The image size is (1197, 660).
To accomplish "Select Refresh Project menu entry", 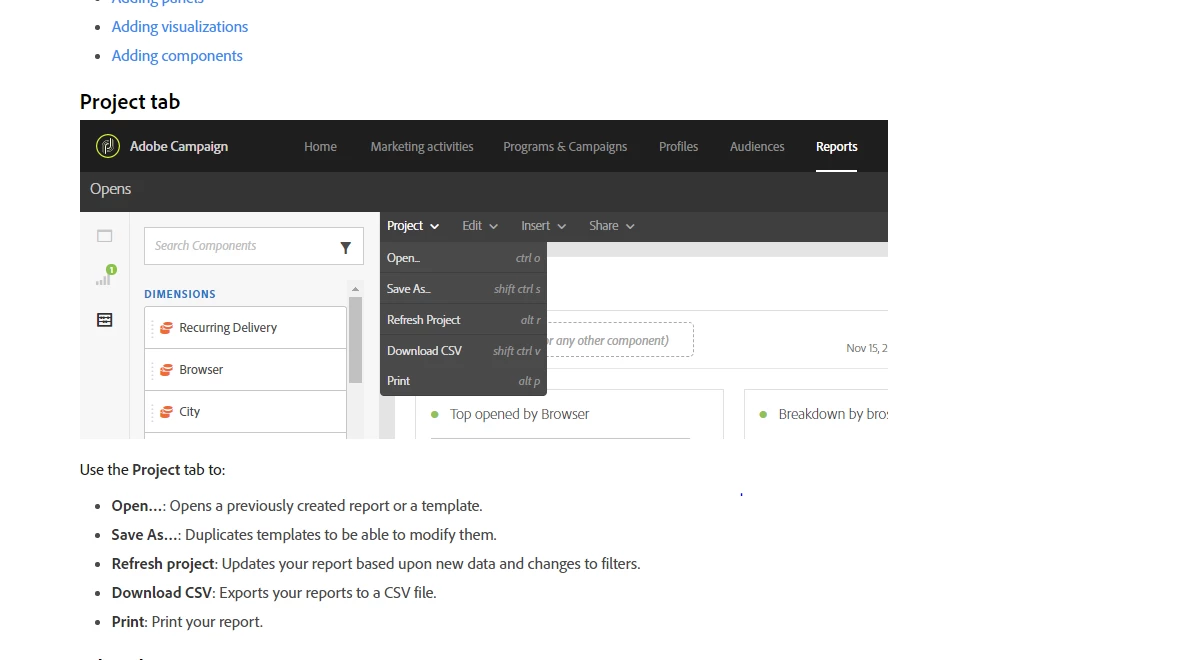I will coord(463,320).
